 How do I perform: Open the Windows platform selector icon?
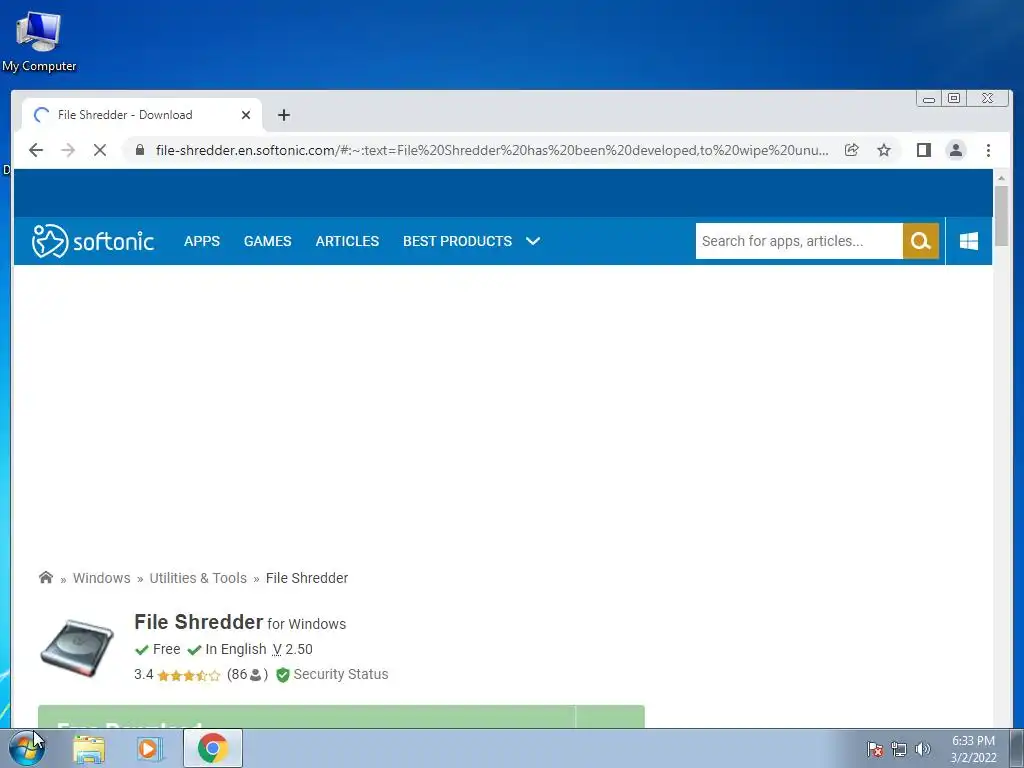tap(969, 241)
